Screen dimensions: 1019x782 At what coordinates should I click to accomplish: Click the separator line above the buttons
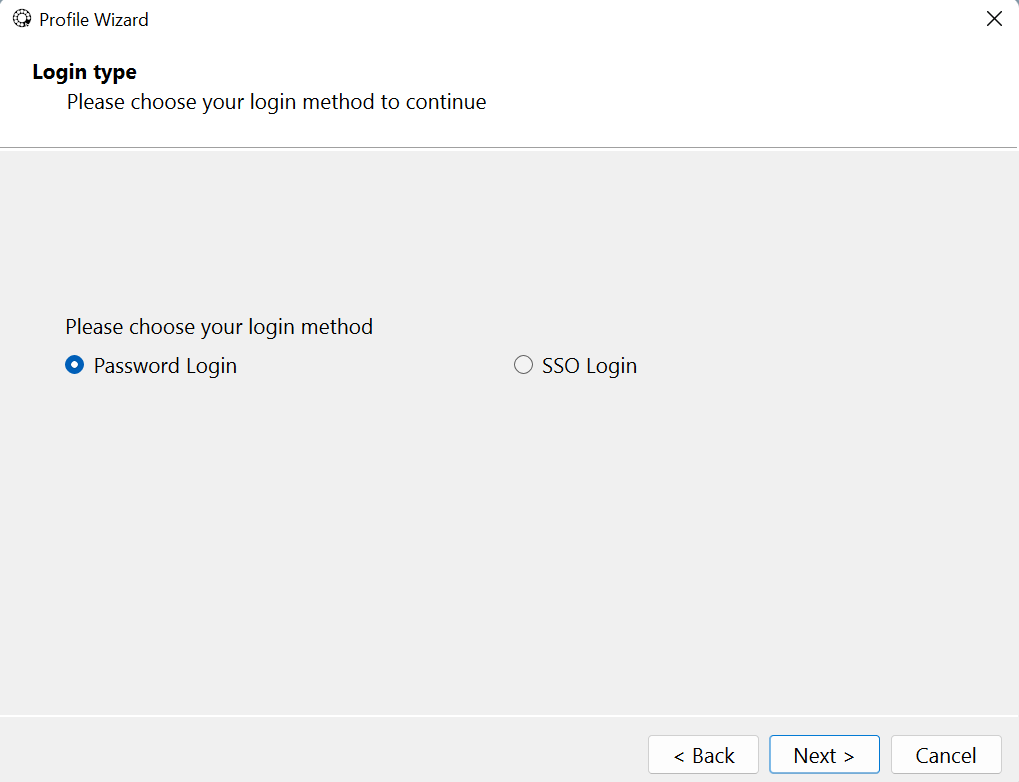click(509, 716)
